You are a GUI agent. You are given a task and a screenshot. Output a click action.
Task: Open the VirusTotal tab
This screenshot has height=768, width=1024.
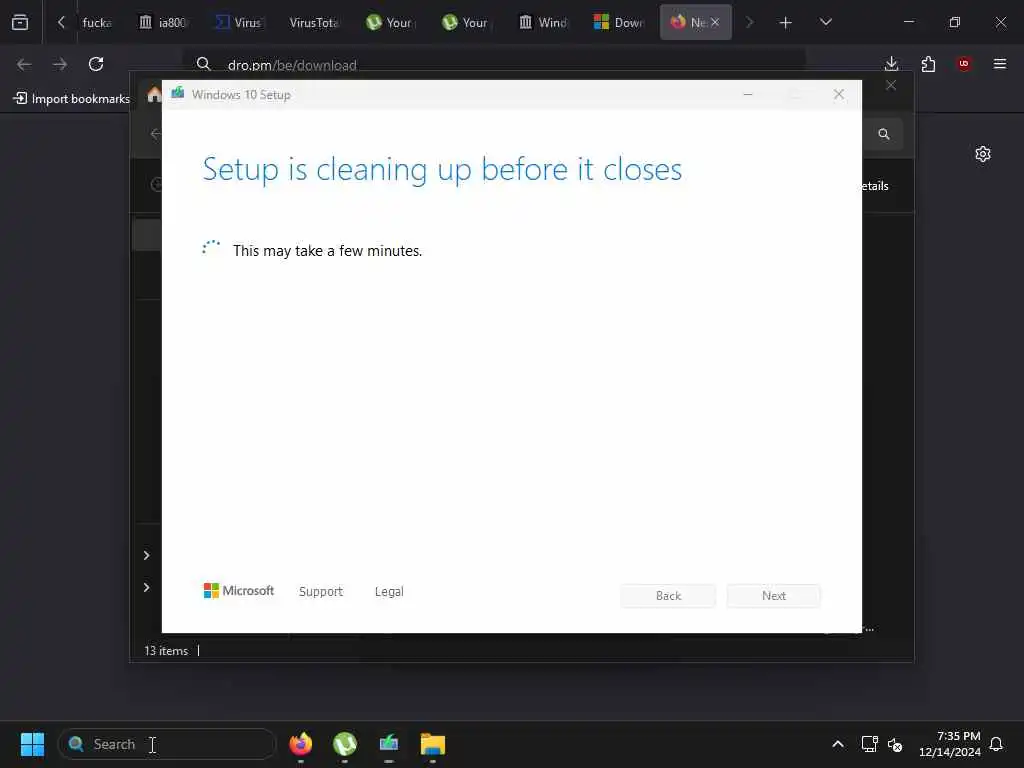(x=314, y=22)
